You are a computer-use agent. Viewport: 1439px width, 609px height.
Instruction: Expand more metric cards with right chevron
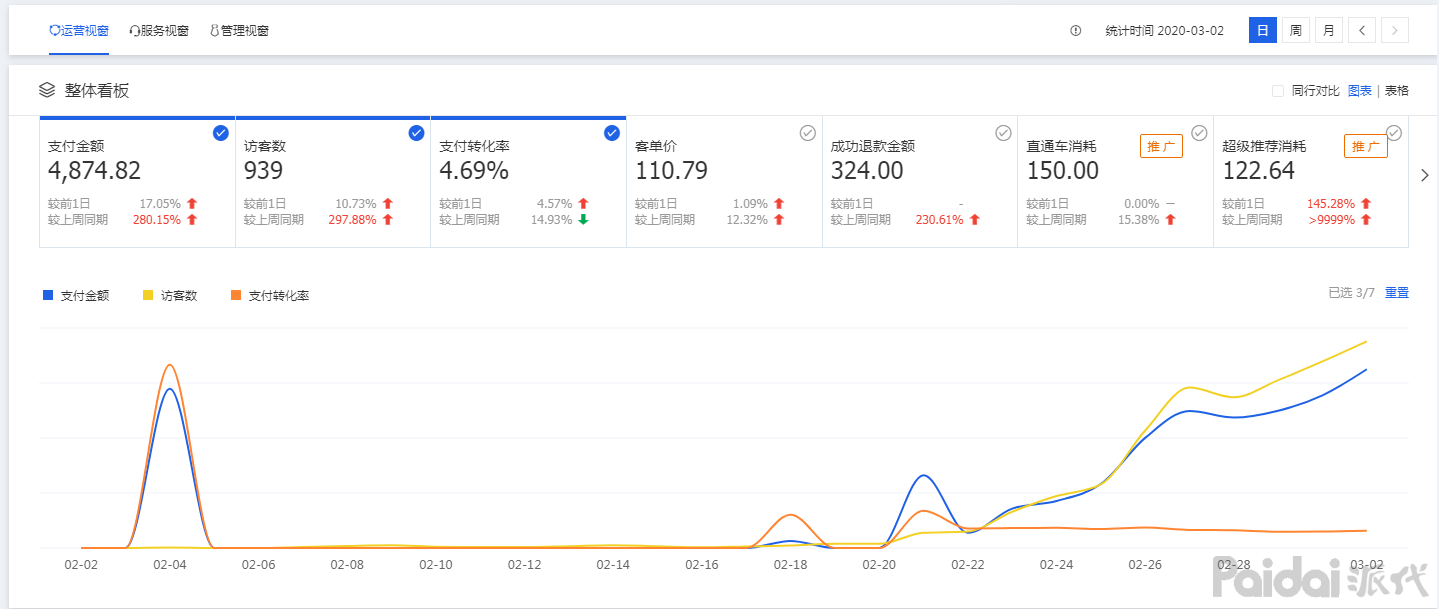1425,176
